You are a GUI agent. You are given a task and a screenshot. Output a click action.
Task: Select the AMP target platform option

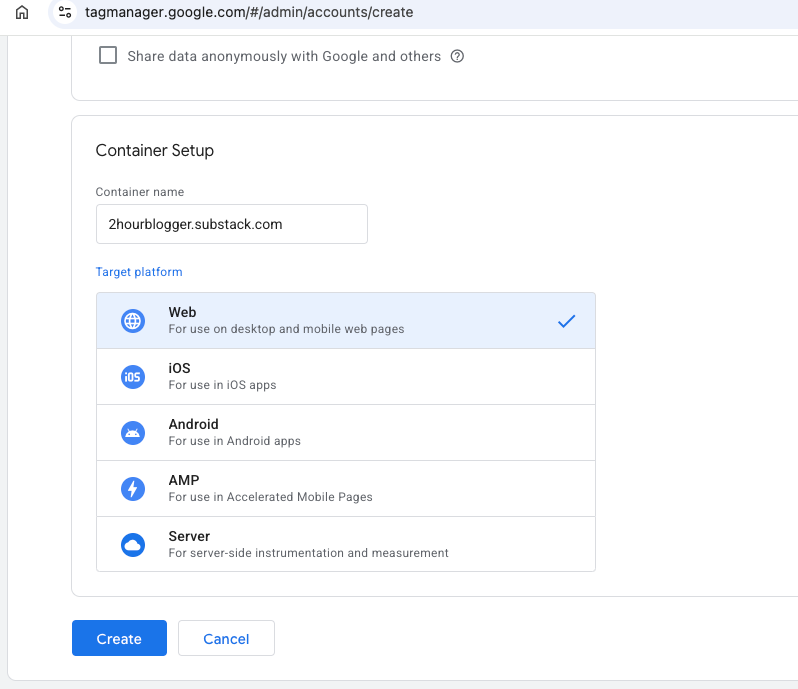tap(346, 489)
